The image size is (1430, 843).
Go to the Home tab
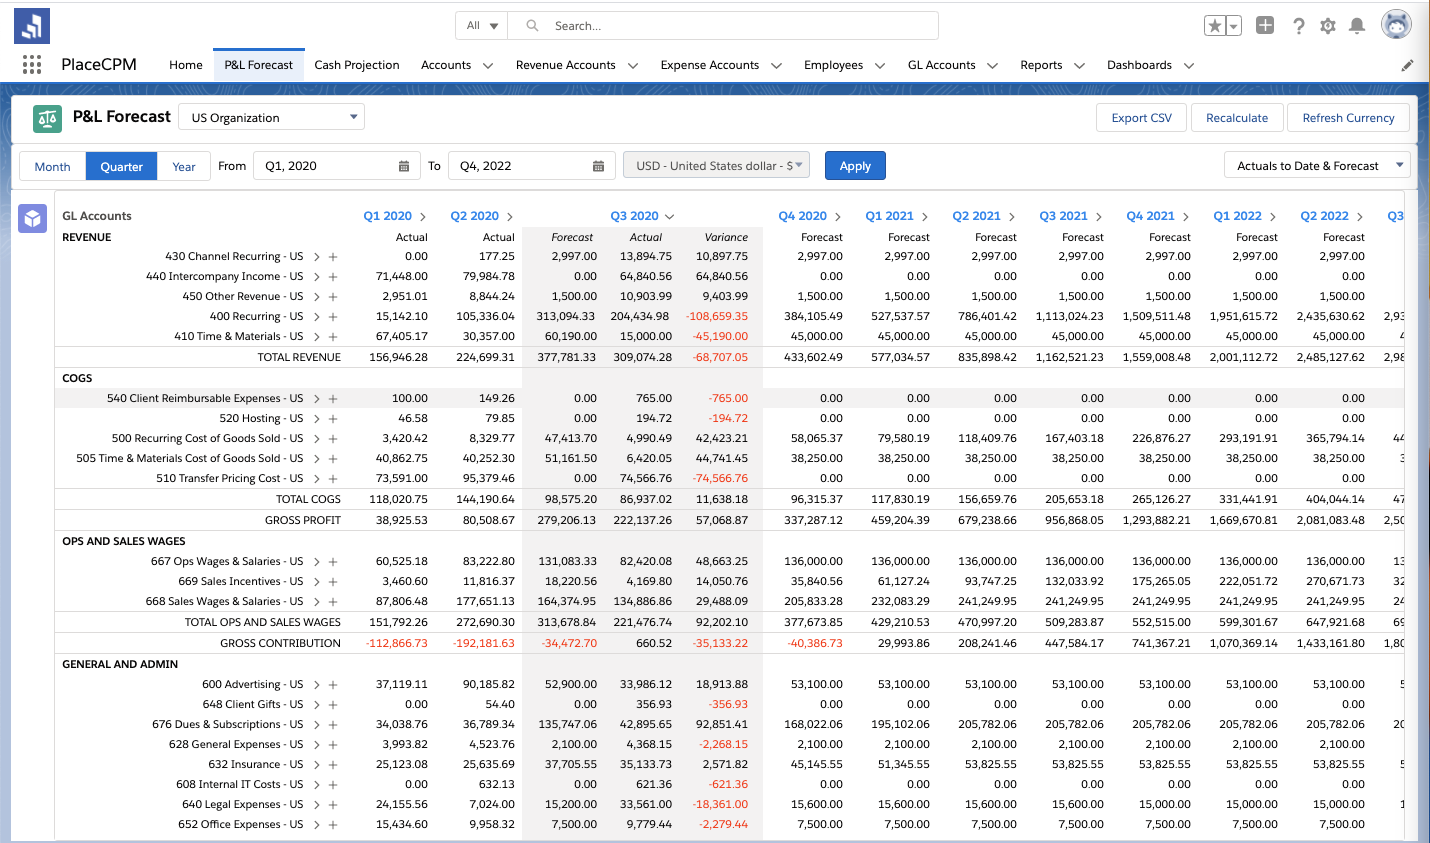(x=186, y=65)
